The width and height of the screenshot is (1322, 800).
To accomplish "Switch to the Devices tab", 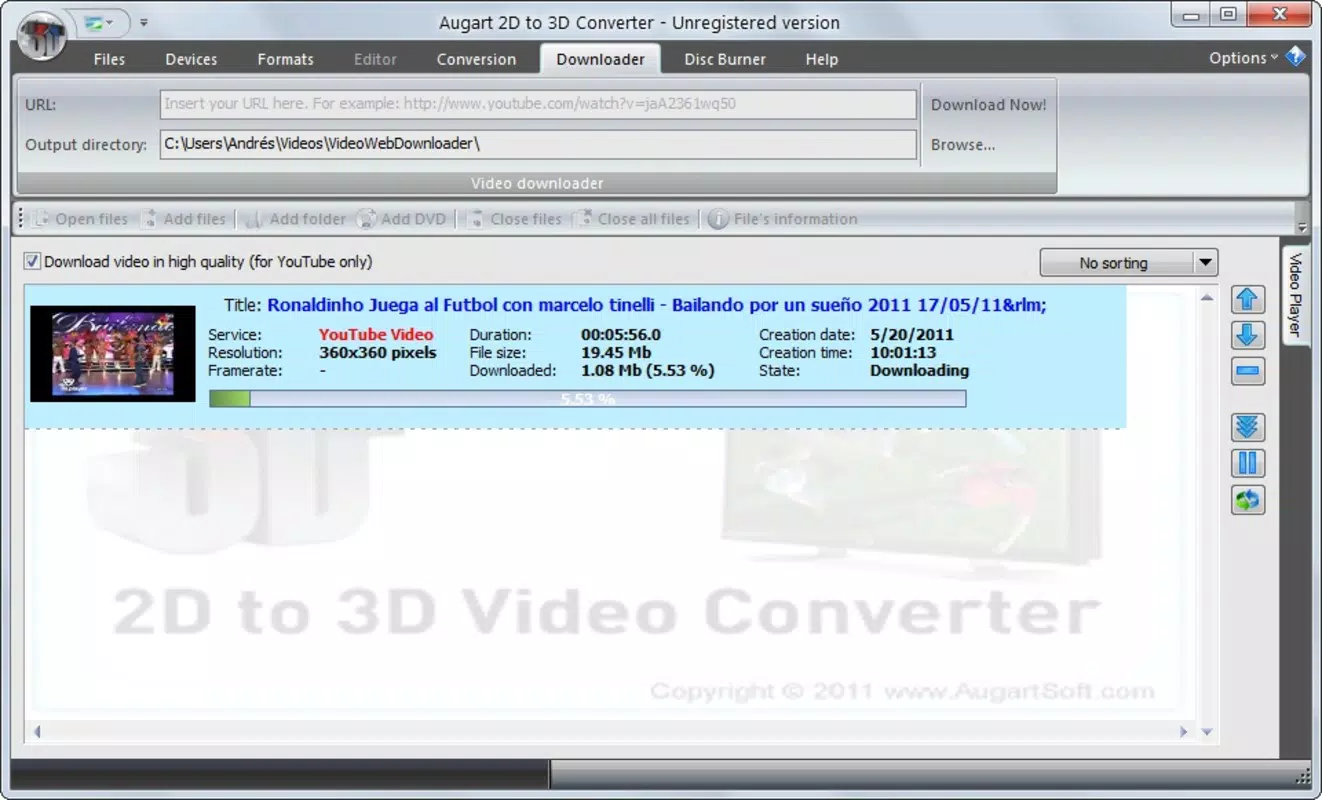I will pyautogui.click(x=191, y=59).
